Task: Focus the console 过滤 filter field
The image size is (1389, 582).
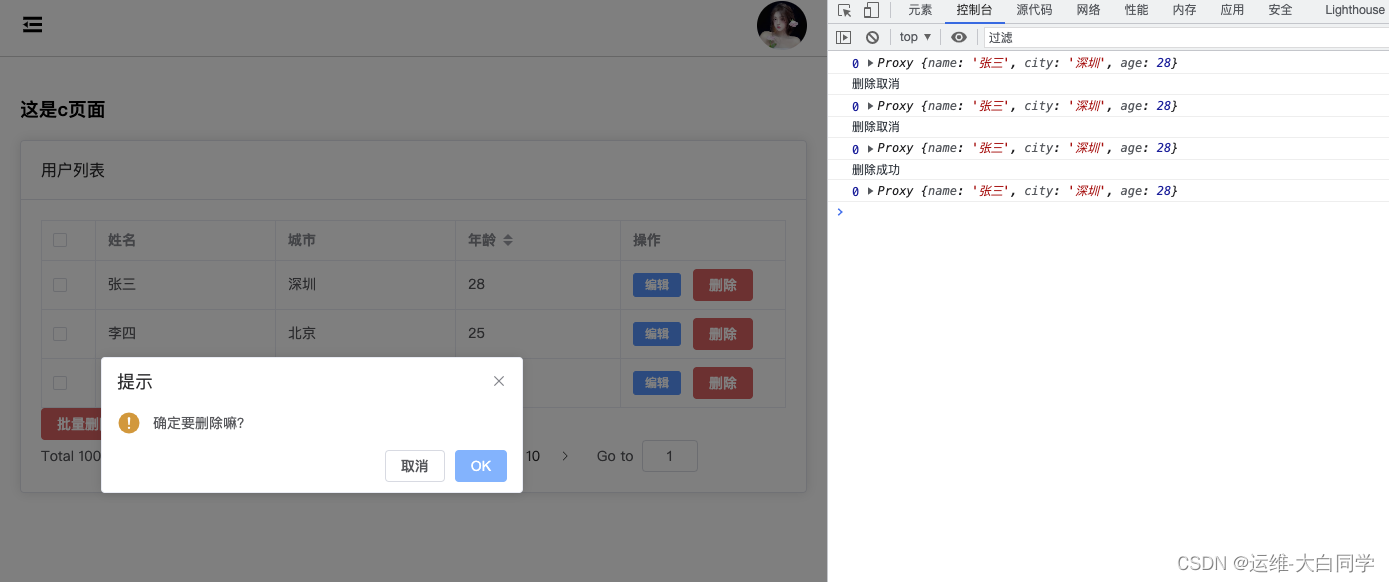Action: tap(1186, 37)
